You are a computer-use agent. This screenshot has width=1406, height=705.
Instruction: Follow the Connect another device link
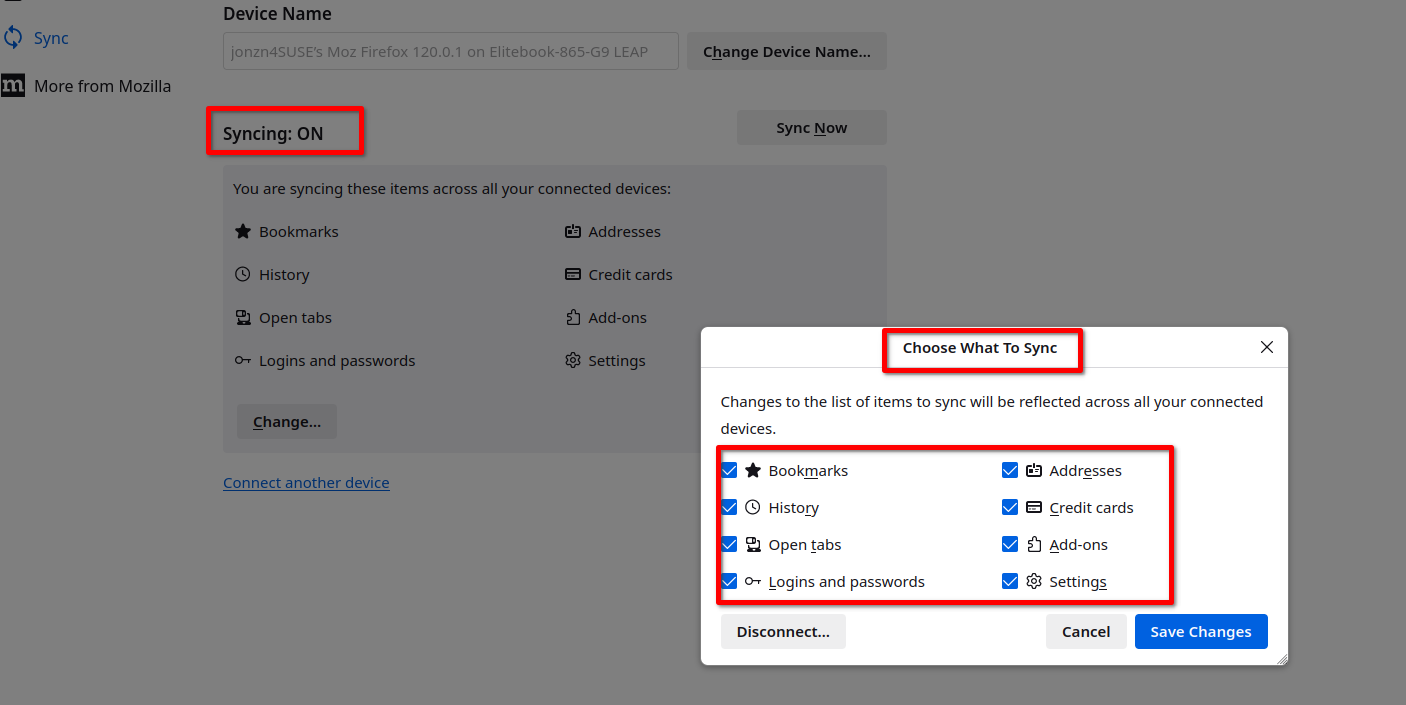pos(306,483)
